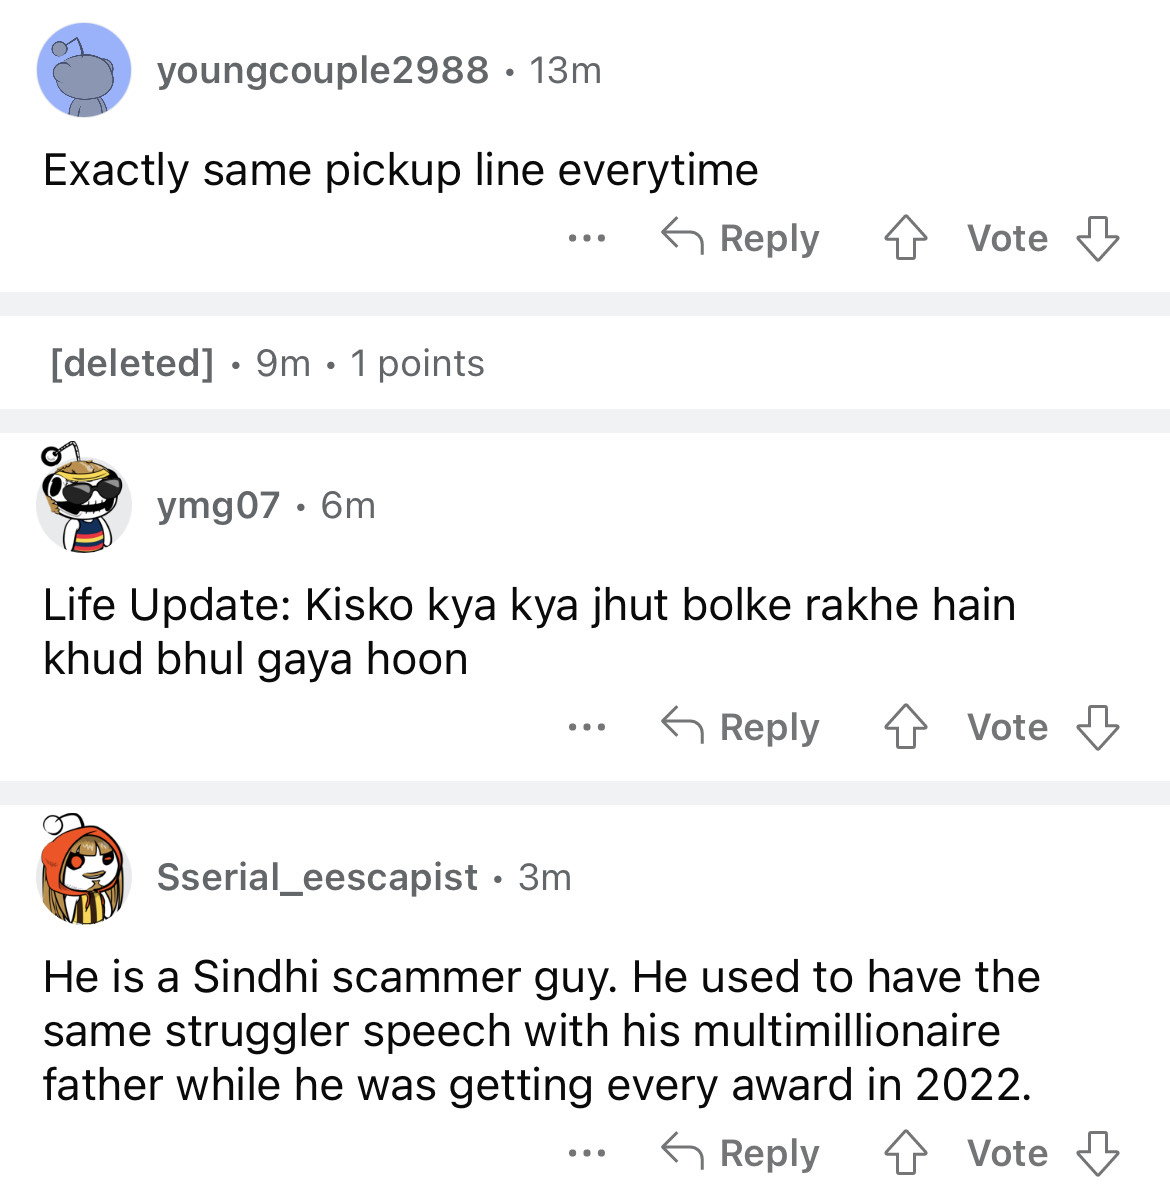Open more options on ymg07's comment
The height and width of the screenshot is (1189, 1170).
[586, 727]
